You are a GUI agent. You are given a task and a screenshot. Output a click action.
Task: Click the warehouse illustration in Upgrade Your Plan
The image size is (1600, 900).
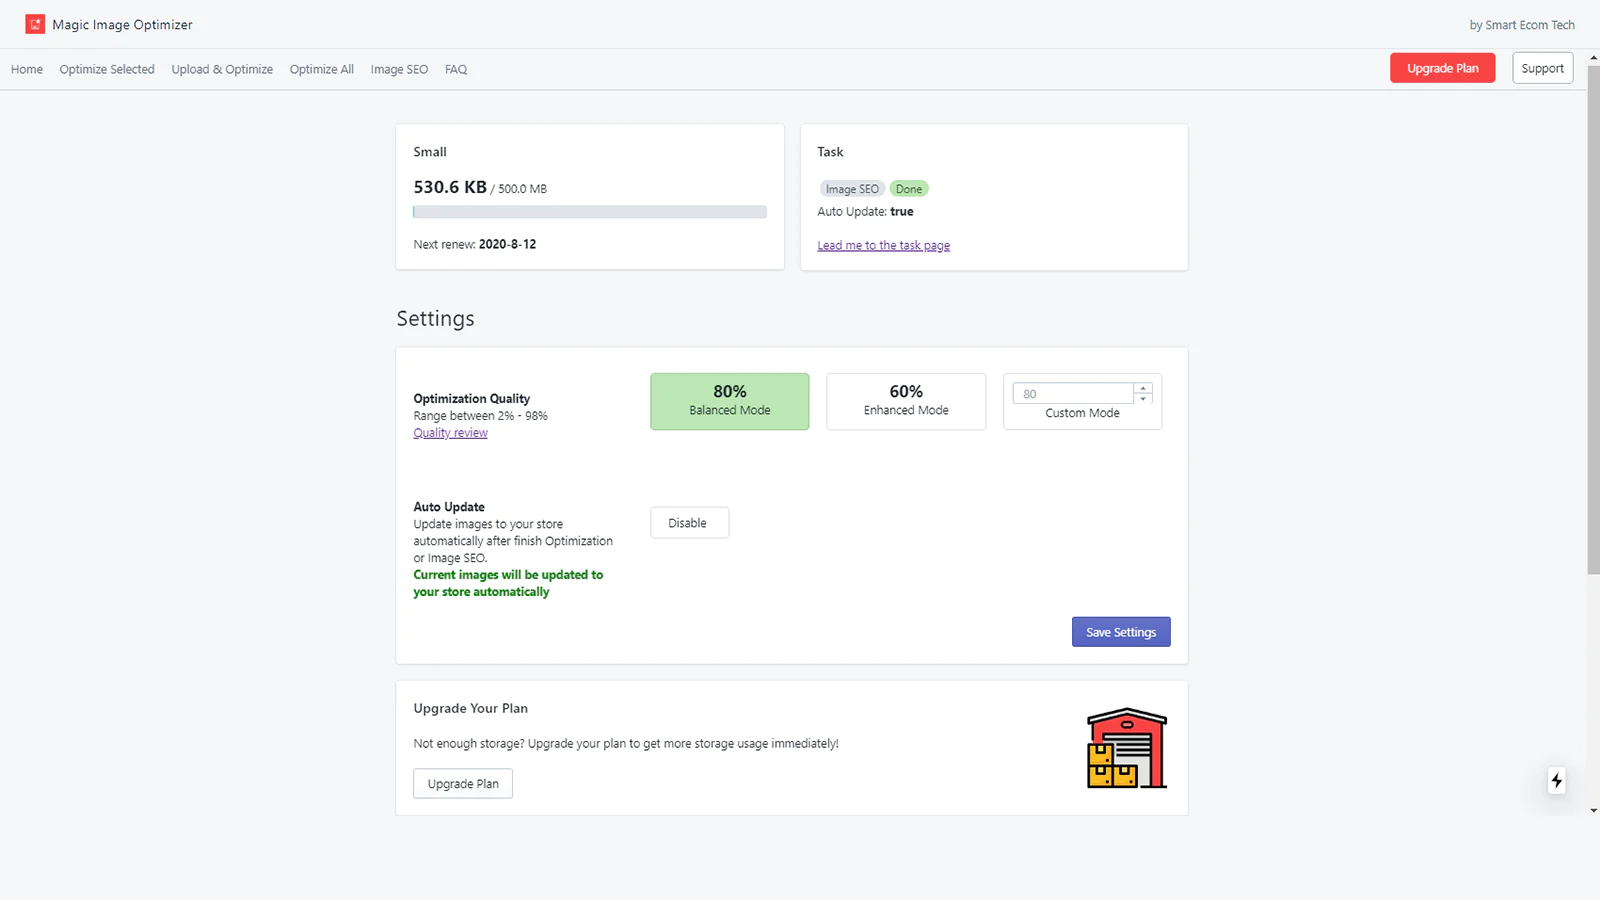[1126, 747]
